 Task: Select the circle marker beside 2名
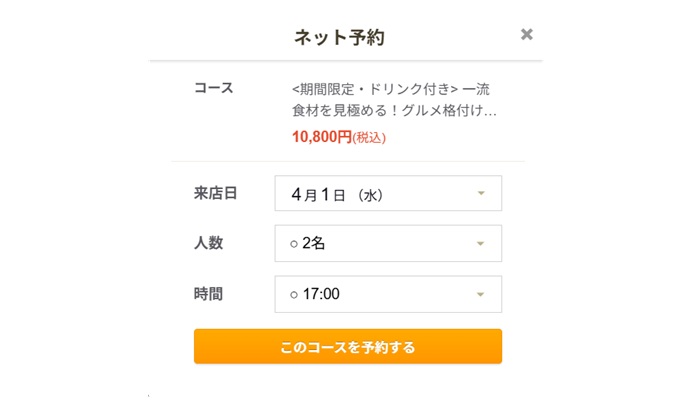pyautogui.click(x=294, y=244)
